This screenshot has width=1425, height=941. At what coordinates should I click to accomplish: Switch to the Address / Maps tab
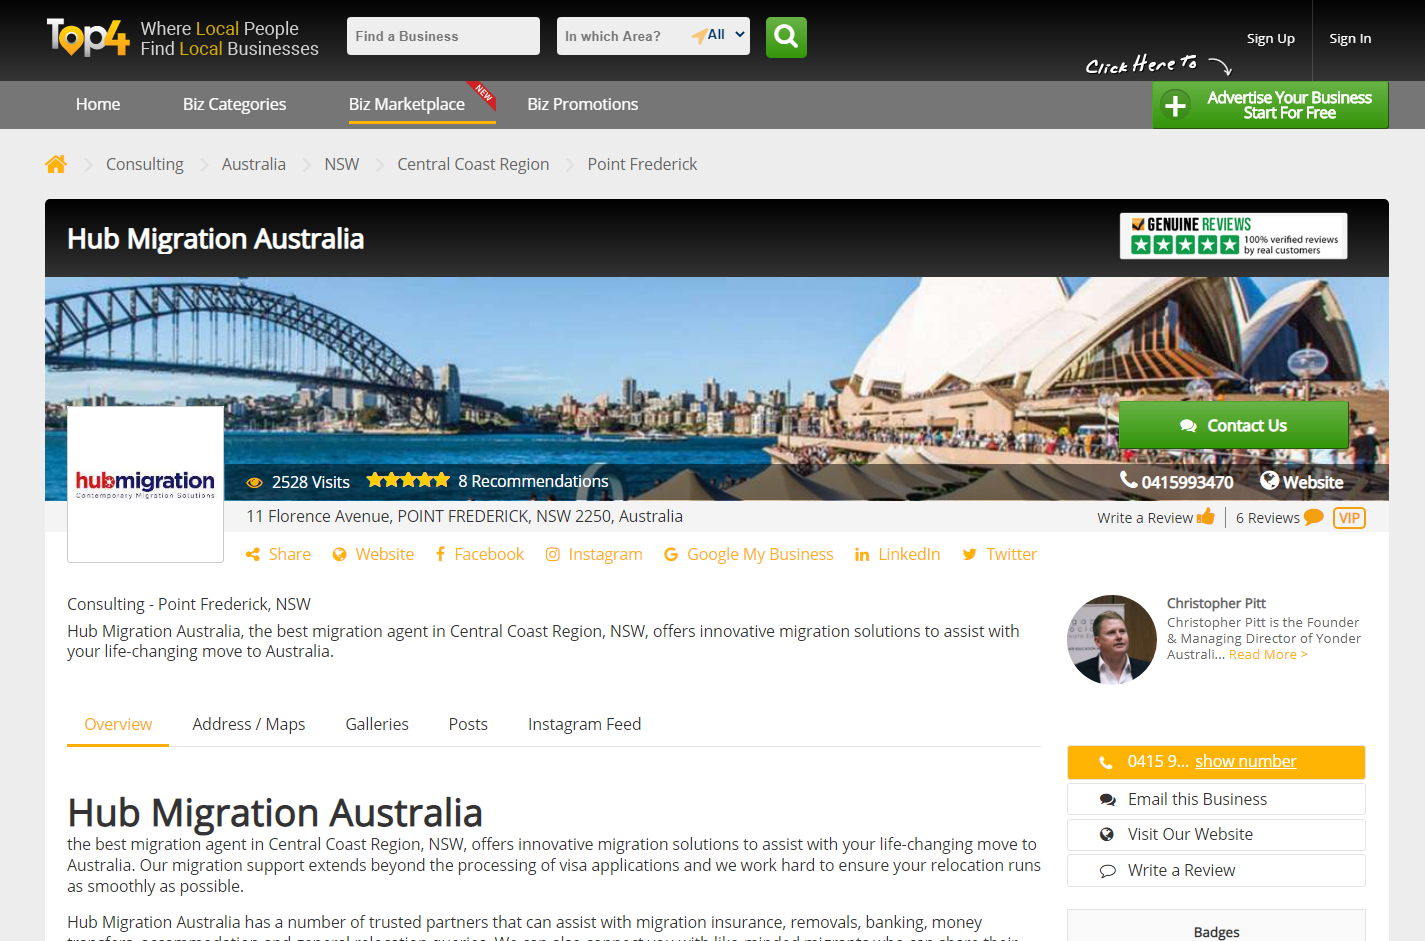[x=248, y=724]
